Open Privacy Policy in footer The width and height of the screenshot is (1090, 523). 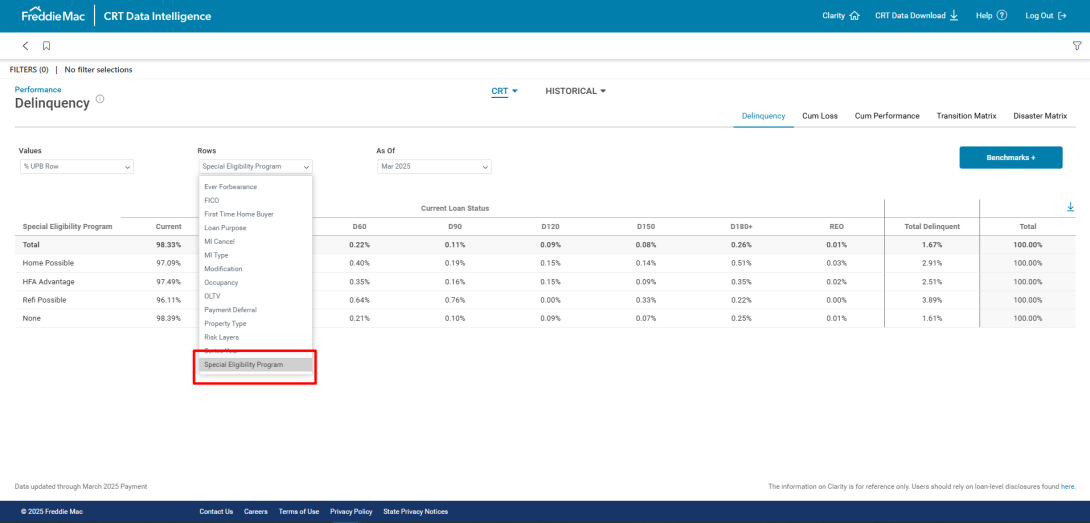351,512
